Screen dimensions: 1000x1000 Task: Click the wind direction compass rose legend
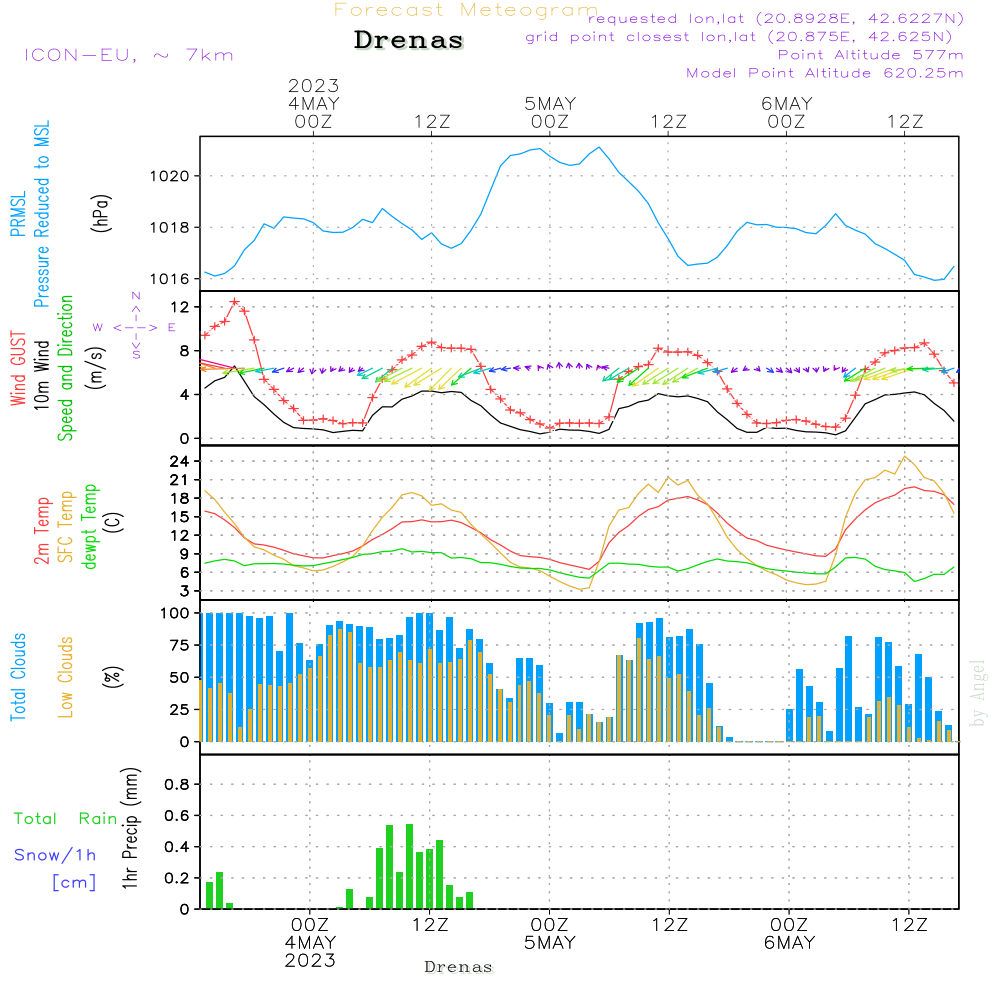(x=135, y=327)
